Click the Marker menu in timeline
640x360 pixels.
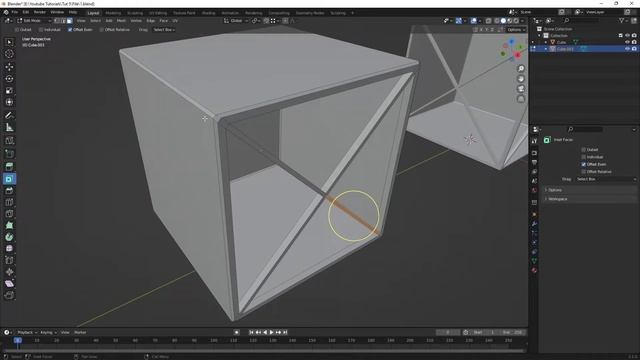(x=80, y=333)
